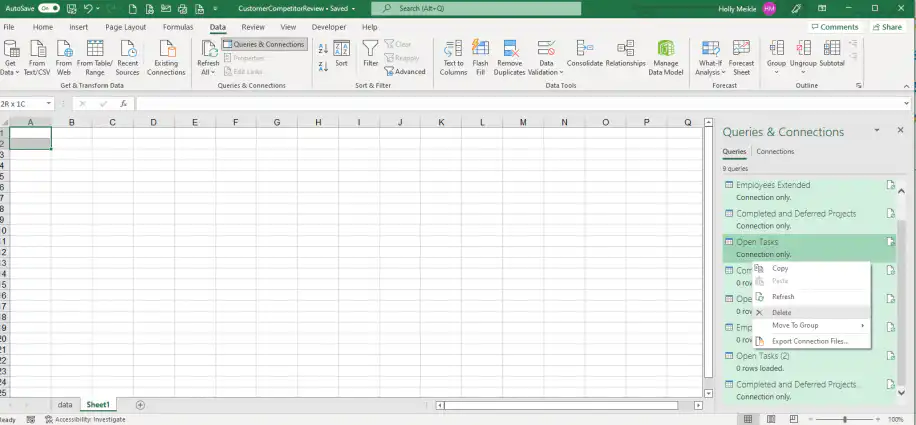
Task: Open the Undo history dropdown arrow
Action: [97, 9]
